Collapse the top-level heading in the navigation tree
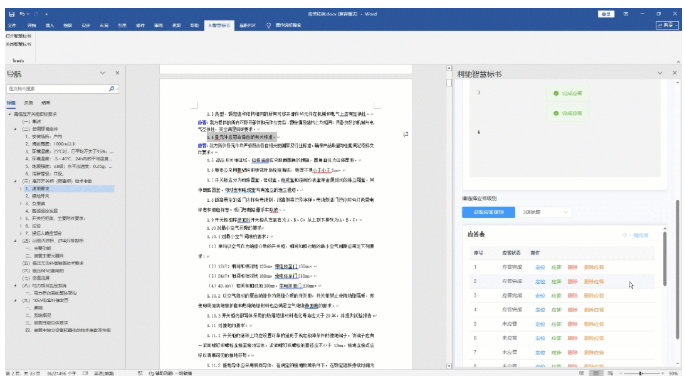This screenshot has height=378, width=684. tap(10, 114)
